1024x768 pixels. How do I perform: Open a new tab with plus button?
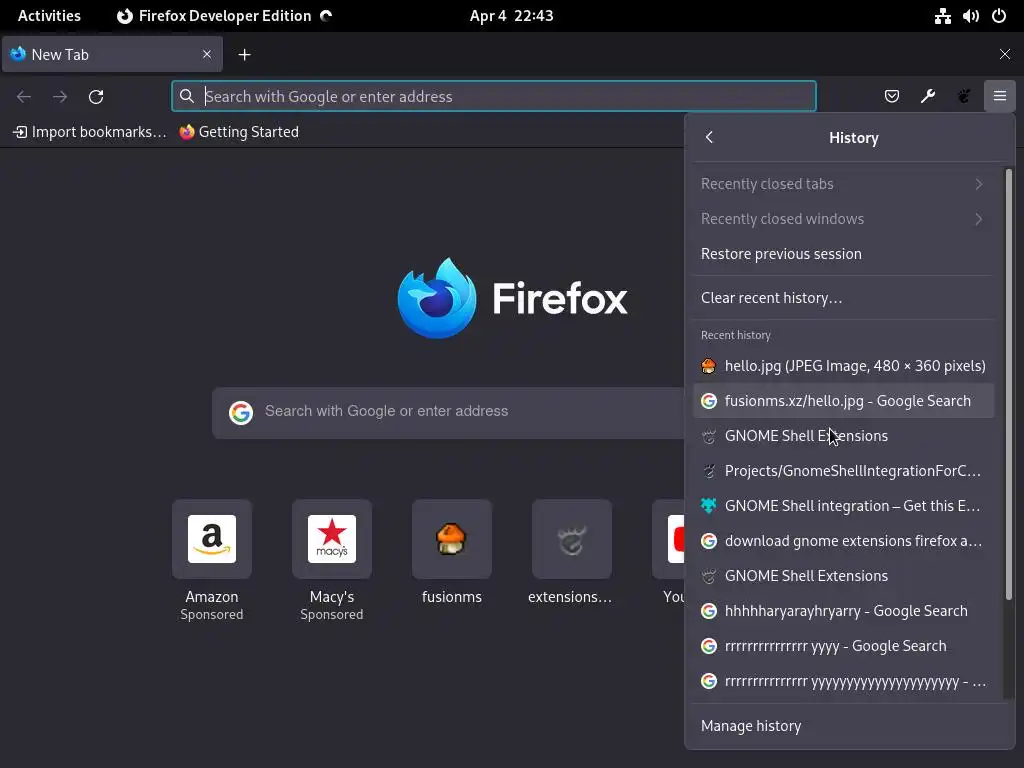point(244,55)
